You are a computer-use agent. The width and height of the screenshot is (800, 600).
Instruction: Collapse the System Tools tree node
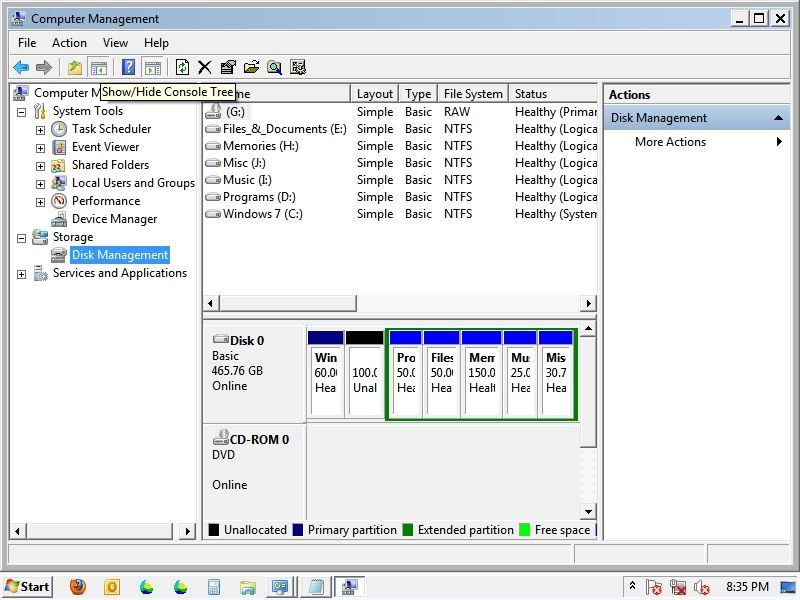(x=22, y=112)
